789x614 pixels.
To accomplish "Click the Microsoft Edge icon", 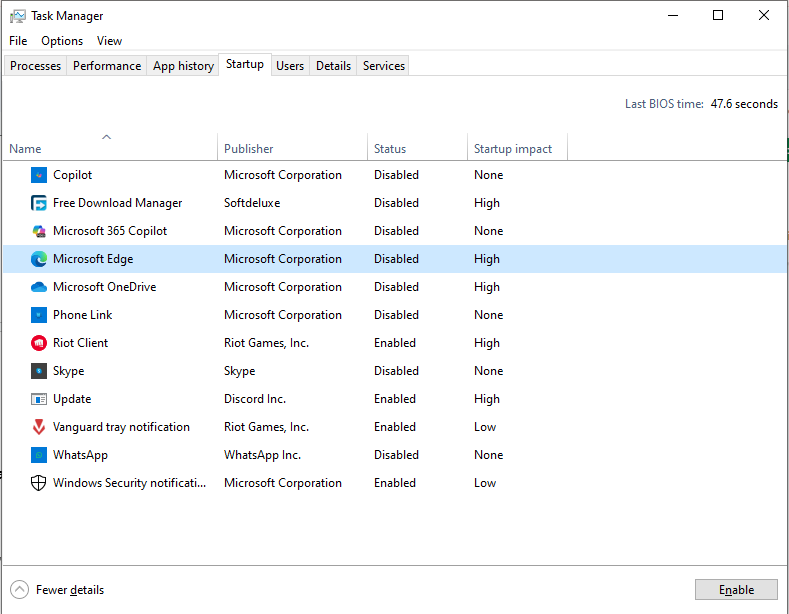I will click(39, 259).
